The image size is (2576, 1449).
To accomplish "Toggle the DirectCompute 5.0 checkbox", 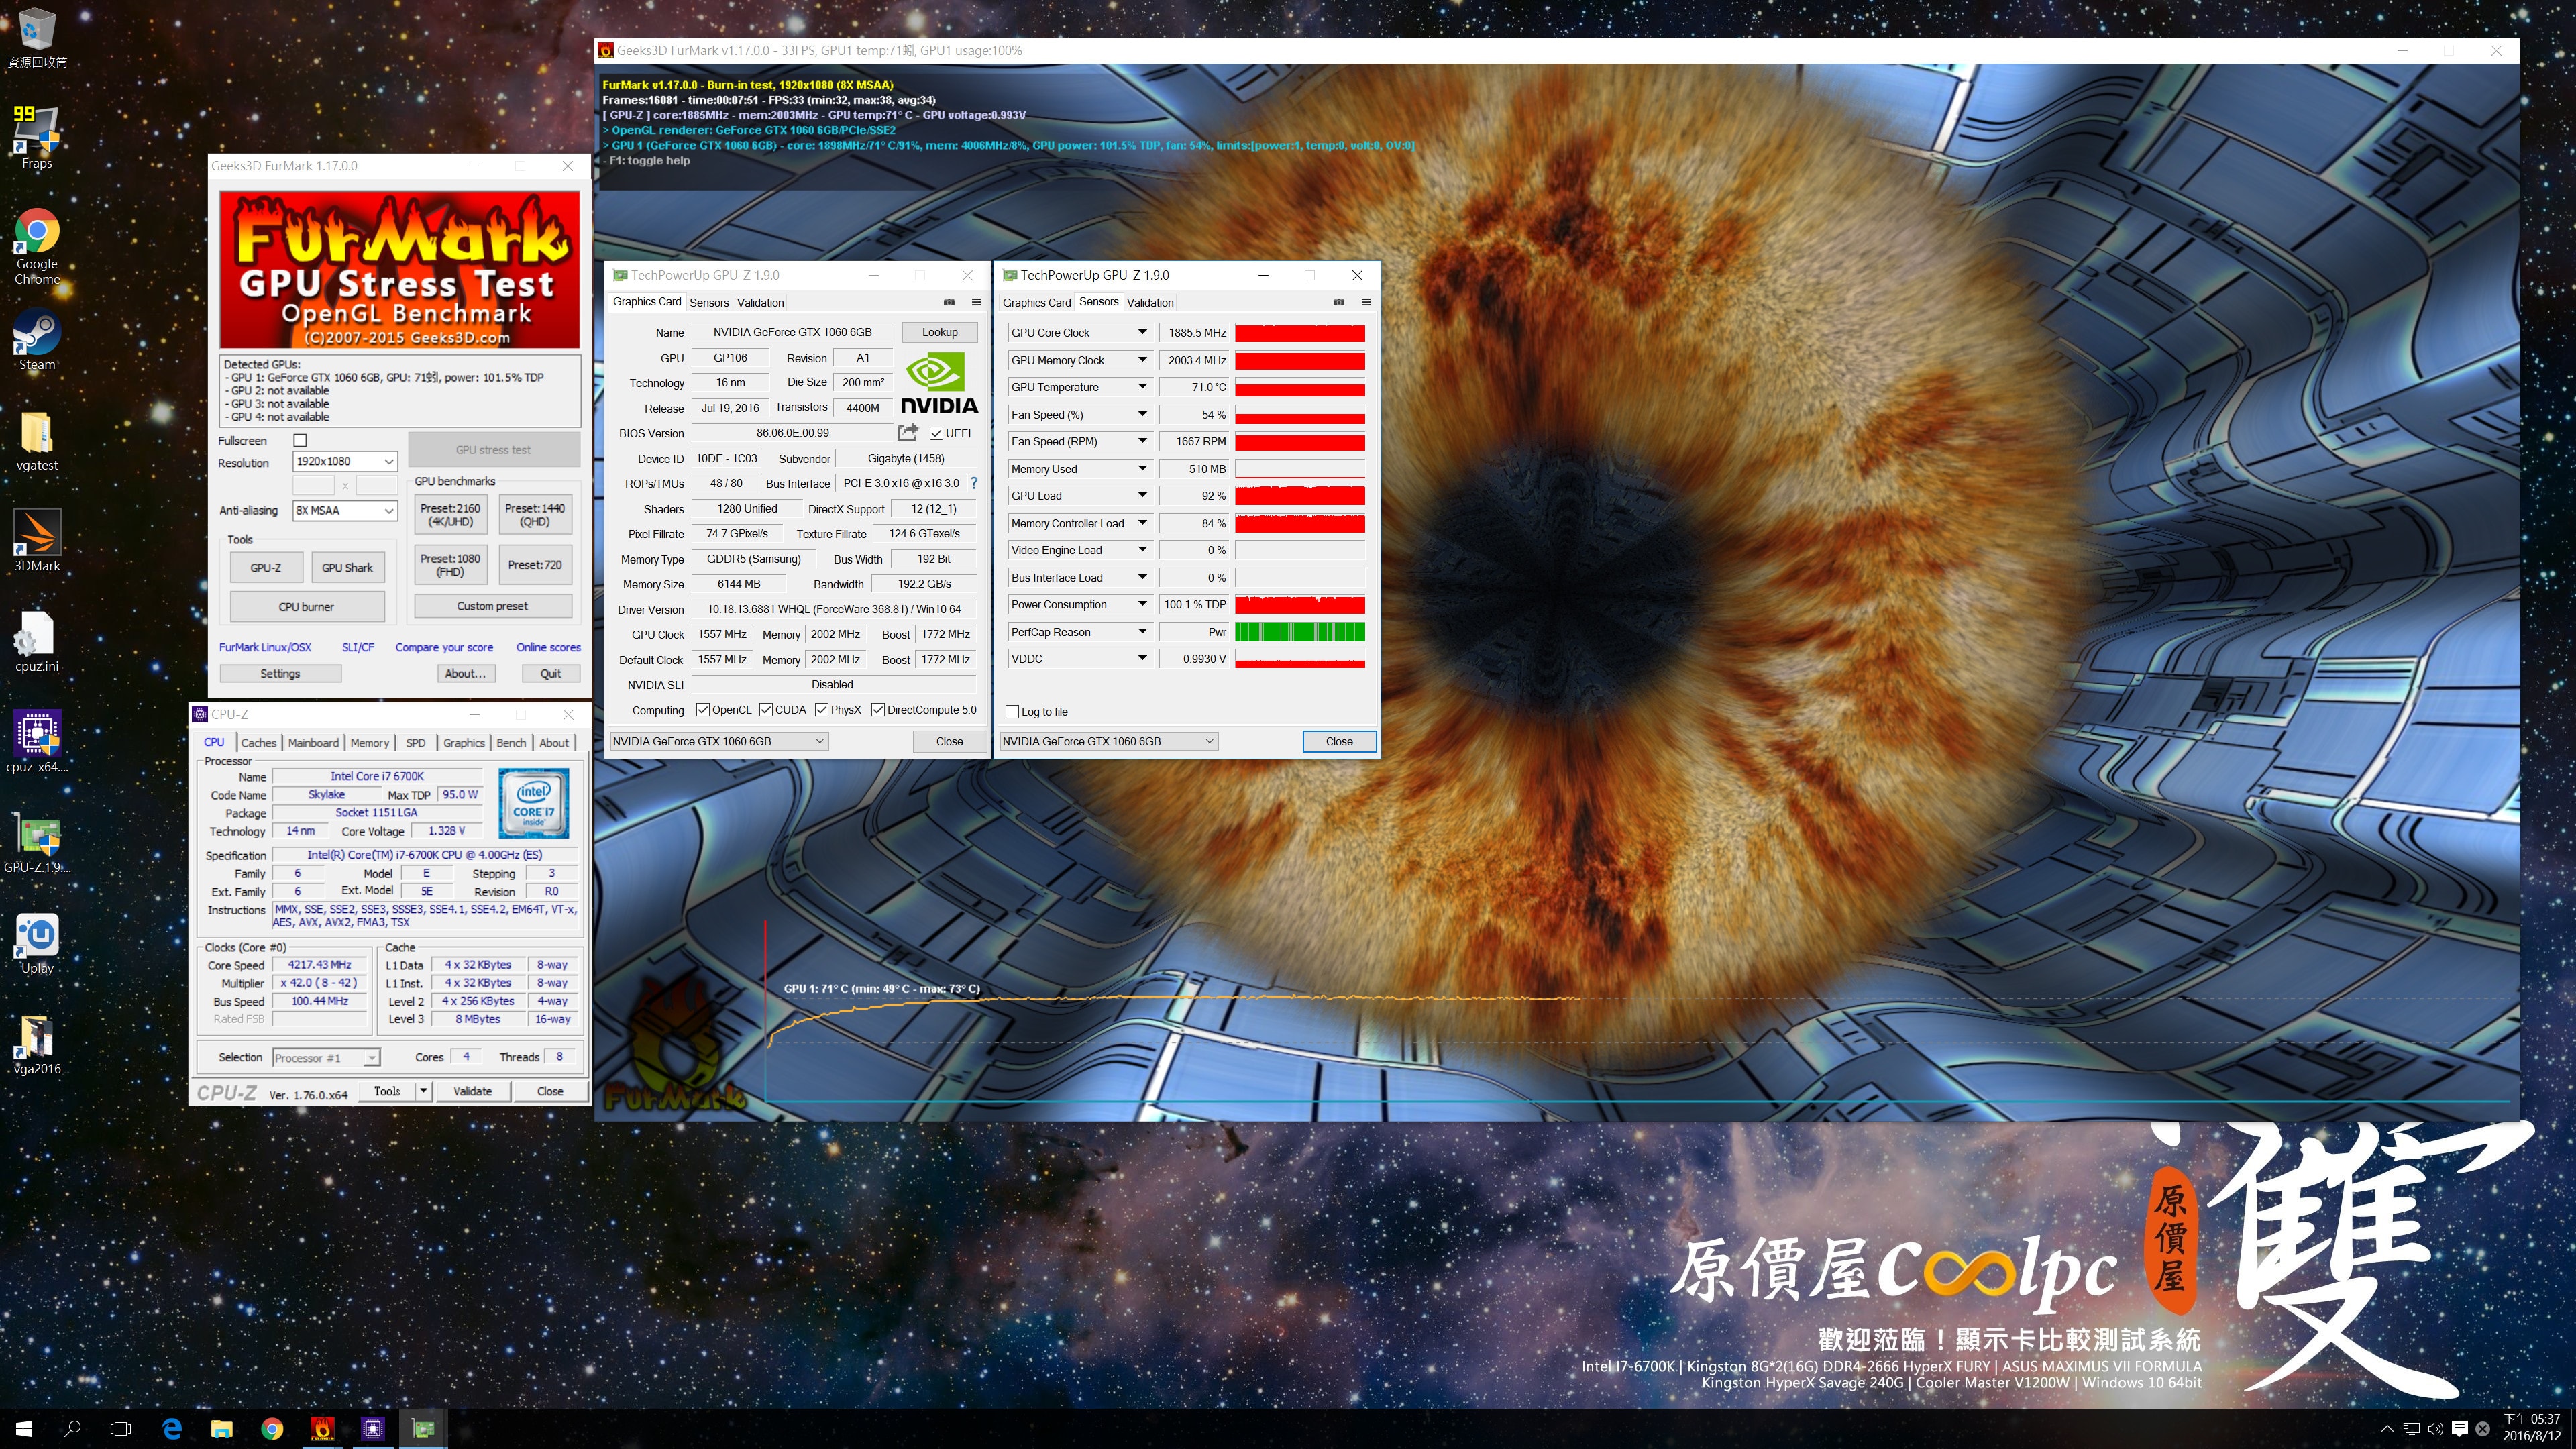I will [878, 710].
